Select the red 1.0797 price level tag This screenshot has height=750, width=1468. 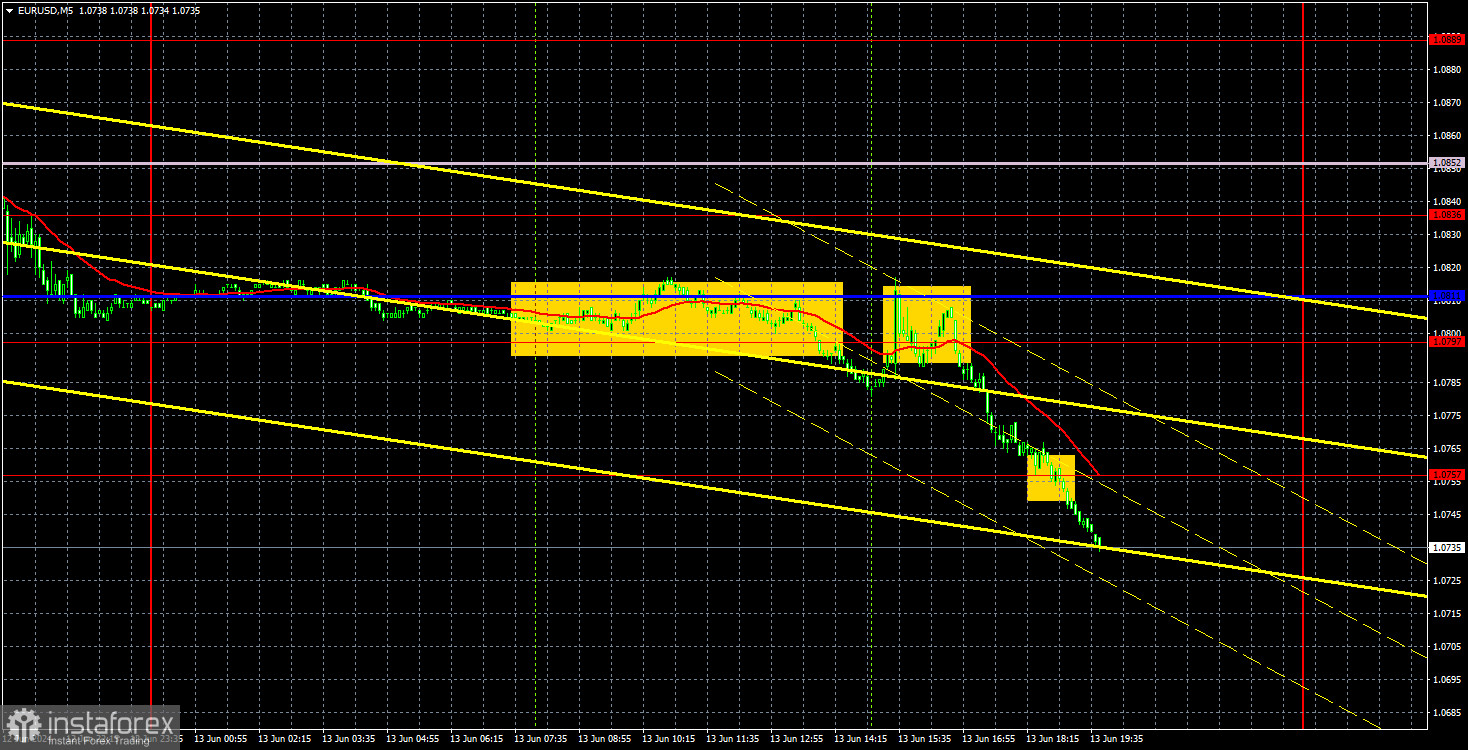(1447, 342)
